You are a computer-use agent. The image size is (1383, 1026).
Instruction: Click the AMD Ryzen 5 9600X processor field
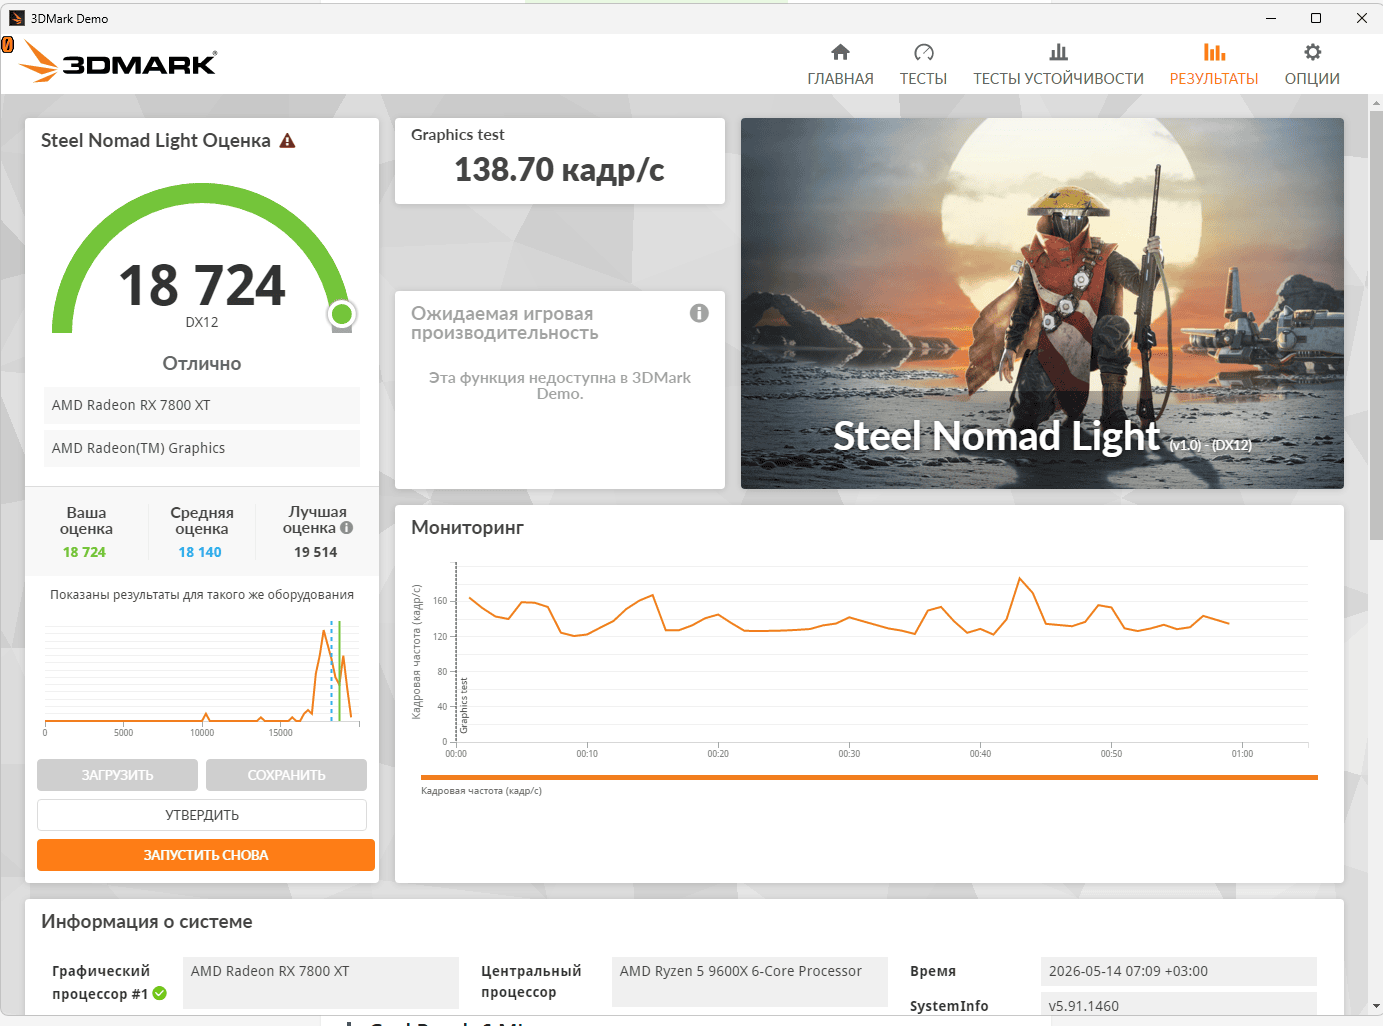click(x=750, y=982)
